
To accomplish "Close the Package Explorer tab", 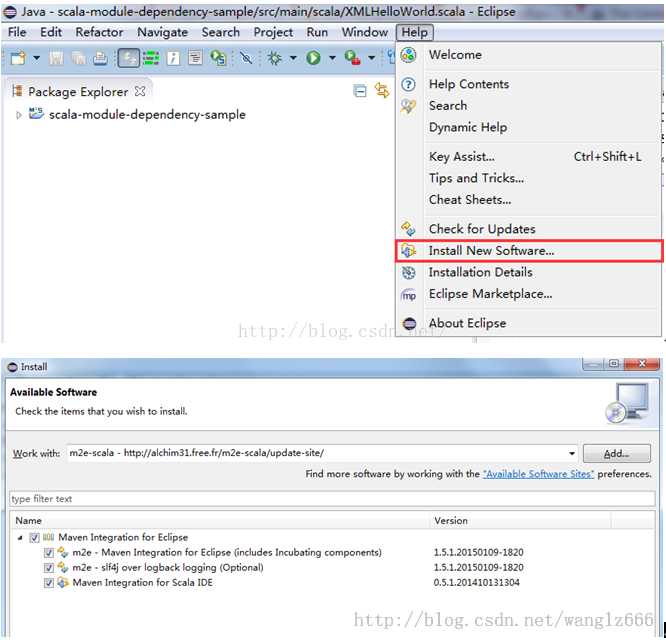I will (x=140, y=91).
